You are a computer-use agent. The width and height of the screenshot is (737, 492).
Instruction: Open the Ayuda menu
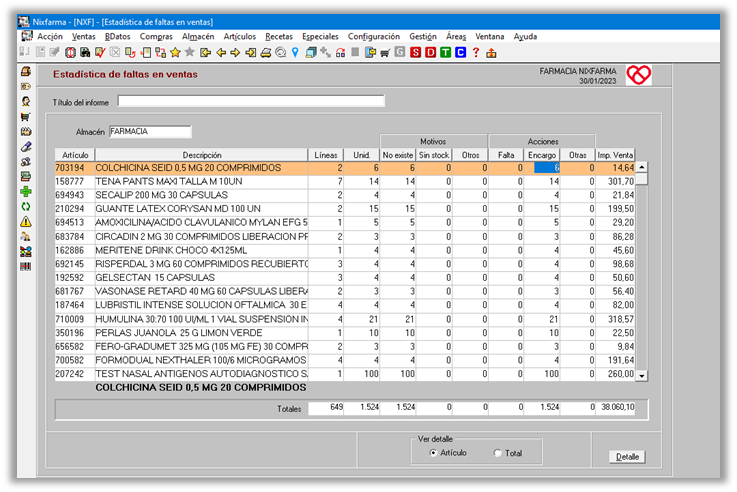pyautogui.click(x=525, y=37)
